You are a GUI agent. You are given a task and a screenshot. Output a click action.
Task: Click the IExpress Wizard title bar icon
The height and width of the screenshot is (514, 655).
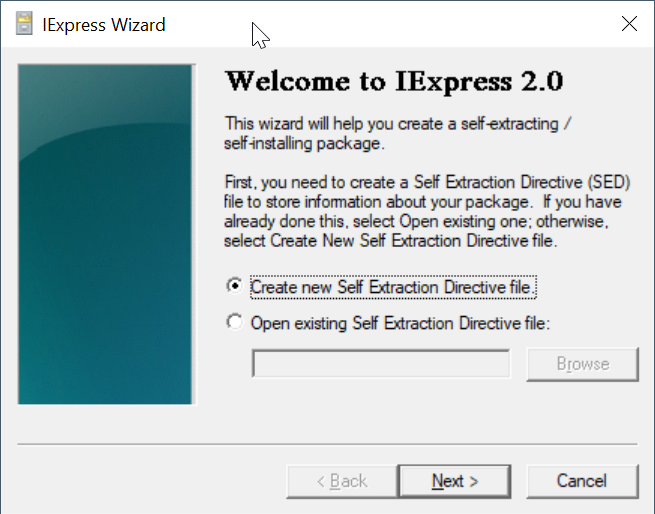[24, 23]
